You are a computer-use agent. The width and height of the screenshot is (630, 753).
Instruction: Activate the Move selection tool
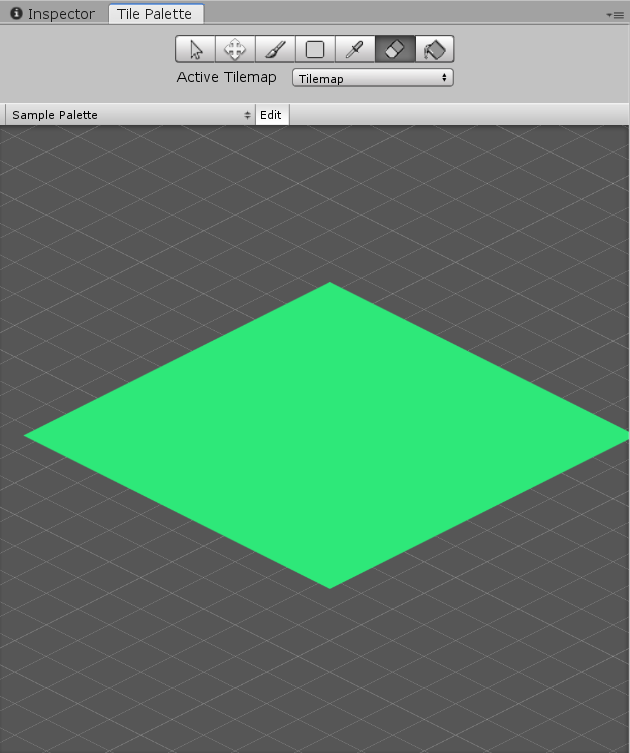coord(235,49)
